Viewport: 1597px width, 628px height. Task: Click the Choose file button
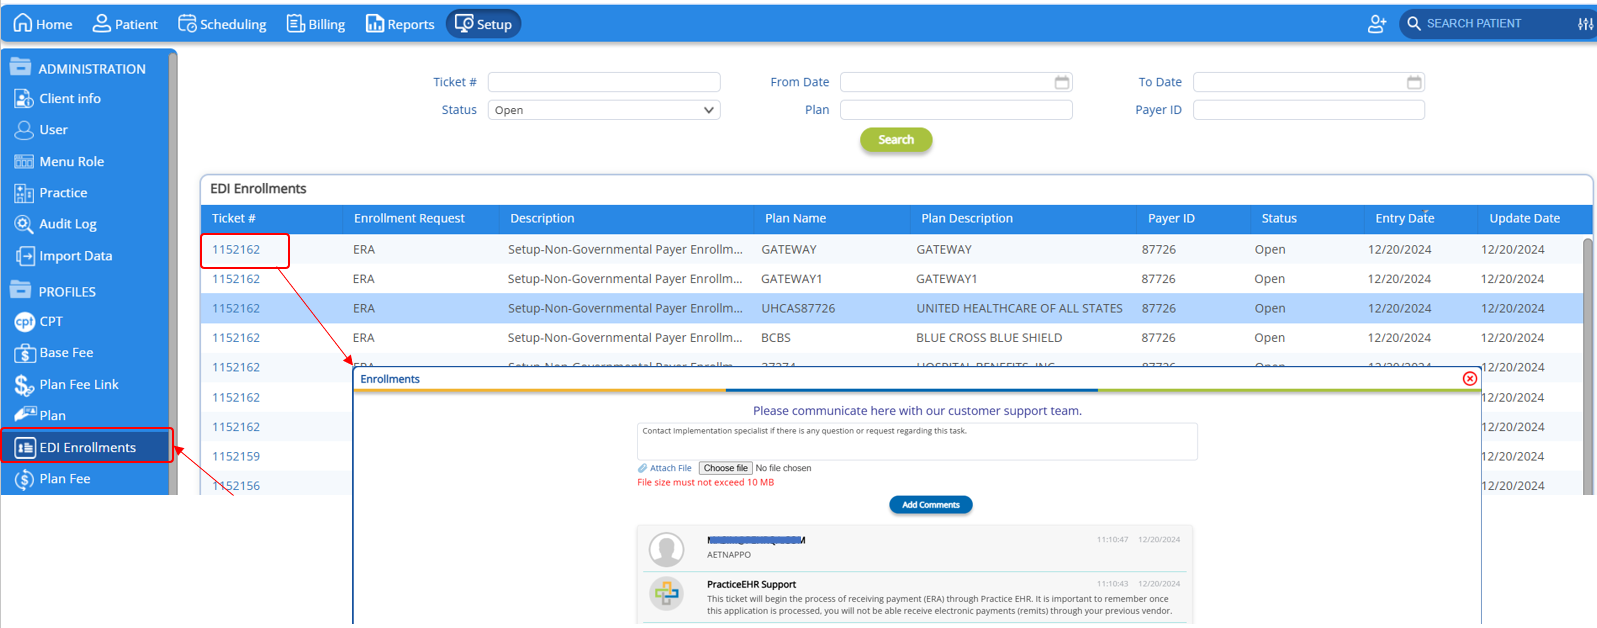[725, 468]
